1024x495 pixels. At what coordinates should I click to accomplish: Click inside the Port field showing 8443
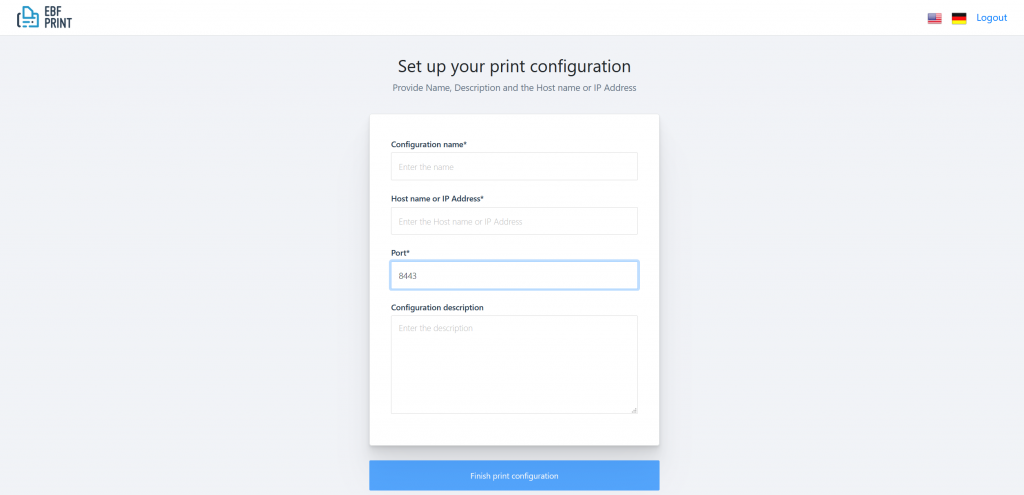tap(514, 276)
